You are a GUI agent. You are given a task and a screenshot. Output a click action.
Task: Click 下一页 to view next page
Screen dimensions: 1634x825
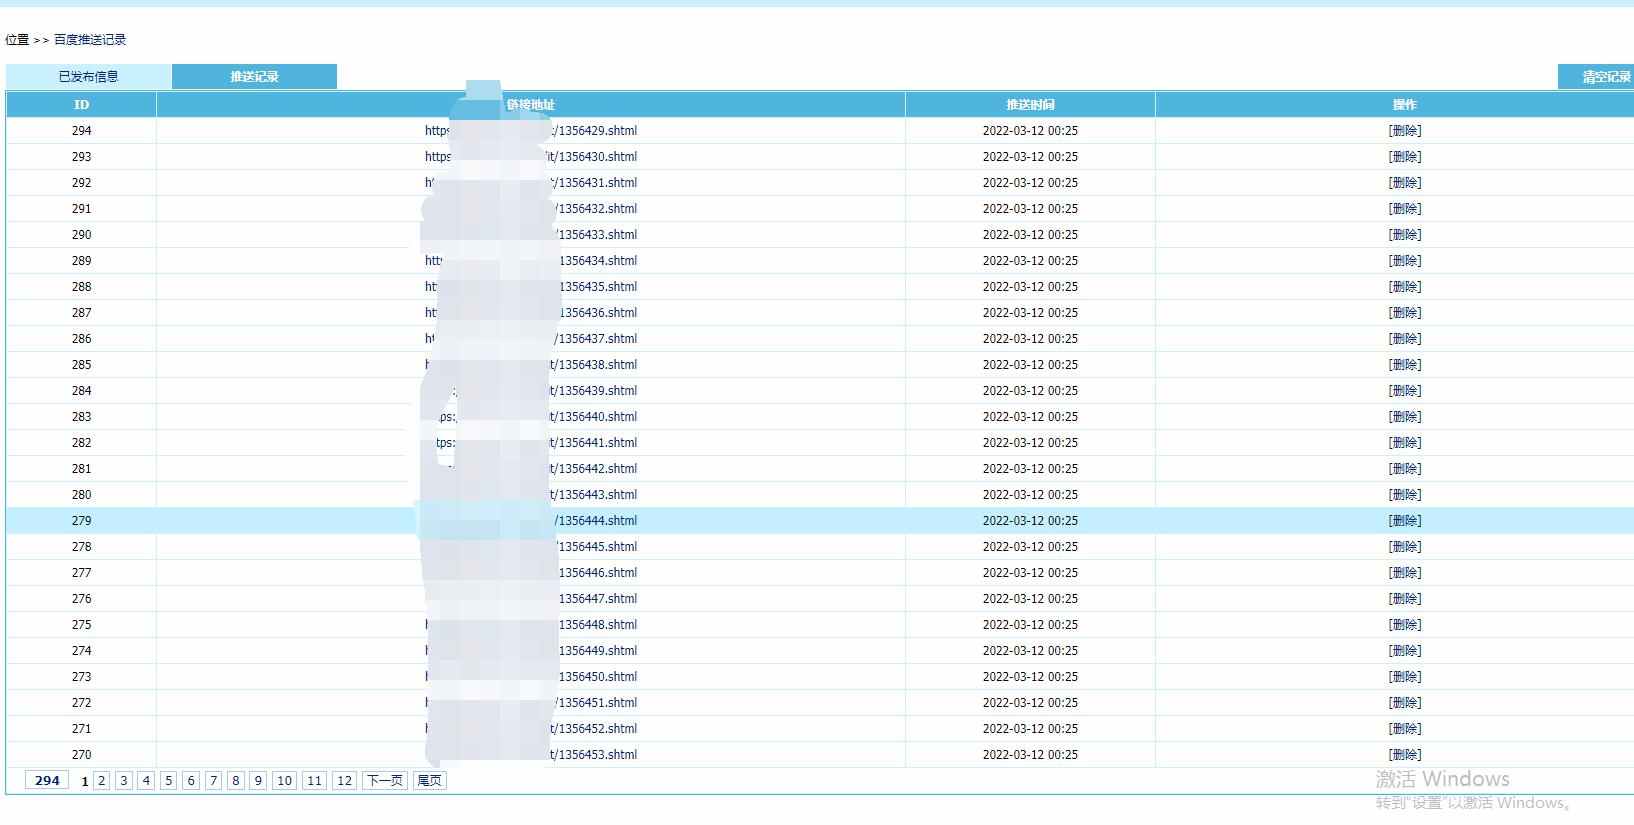pos(385,781)
